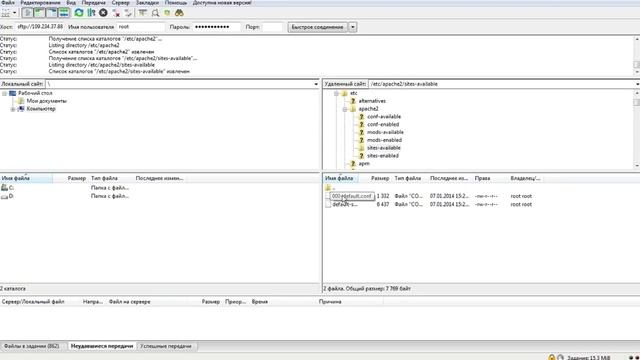Click the remote tree vertical scrollbar
Screen dimensions: 640x360
[637, 129]
